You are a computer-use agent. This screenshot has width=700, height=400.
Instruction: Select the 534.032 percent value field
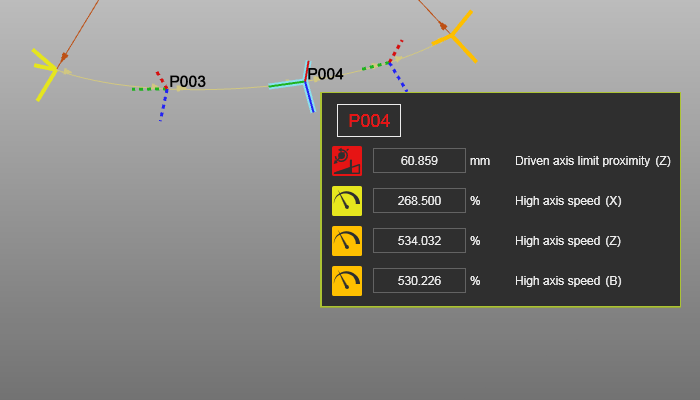[x=419, y=240]
